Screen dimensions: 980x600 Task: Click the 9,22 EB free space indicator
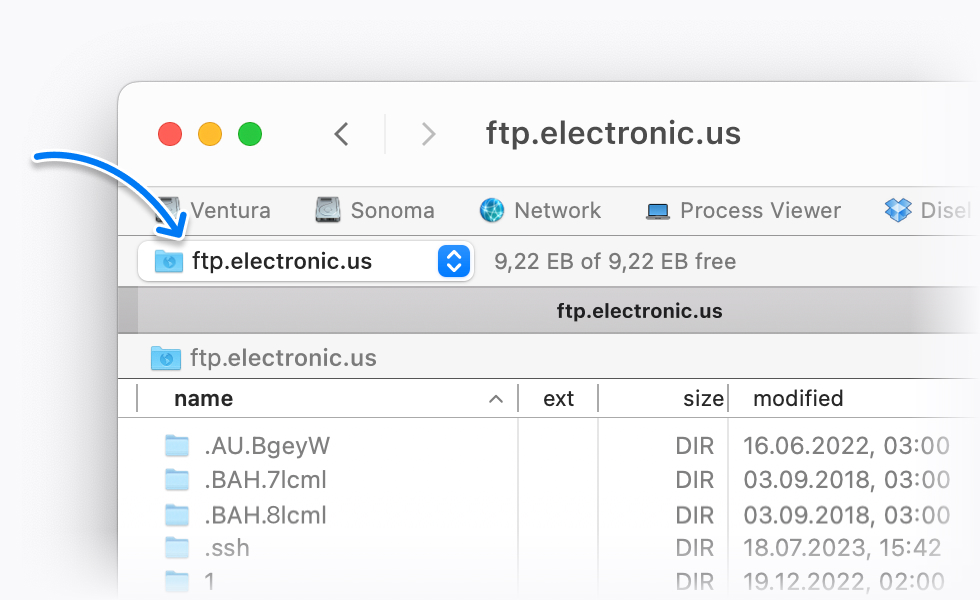[x=616, y=260]
